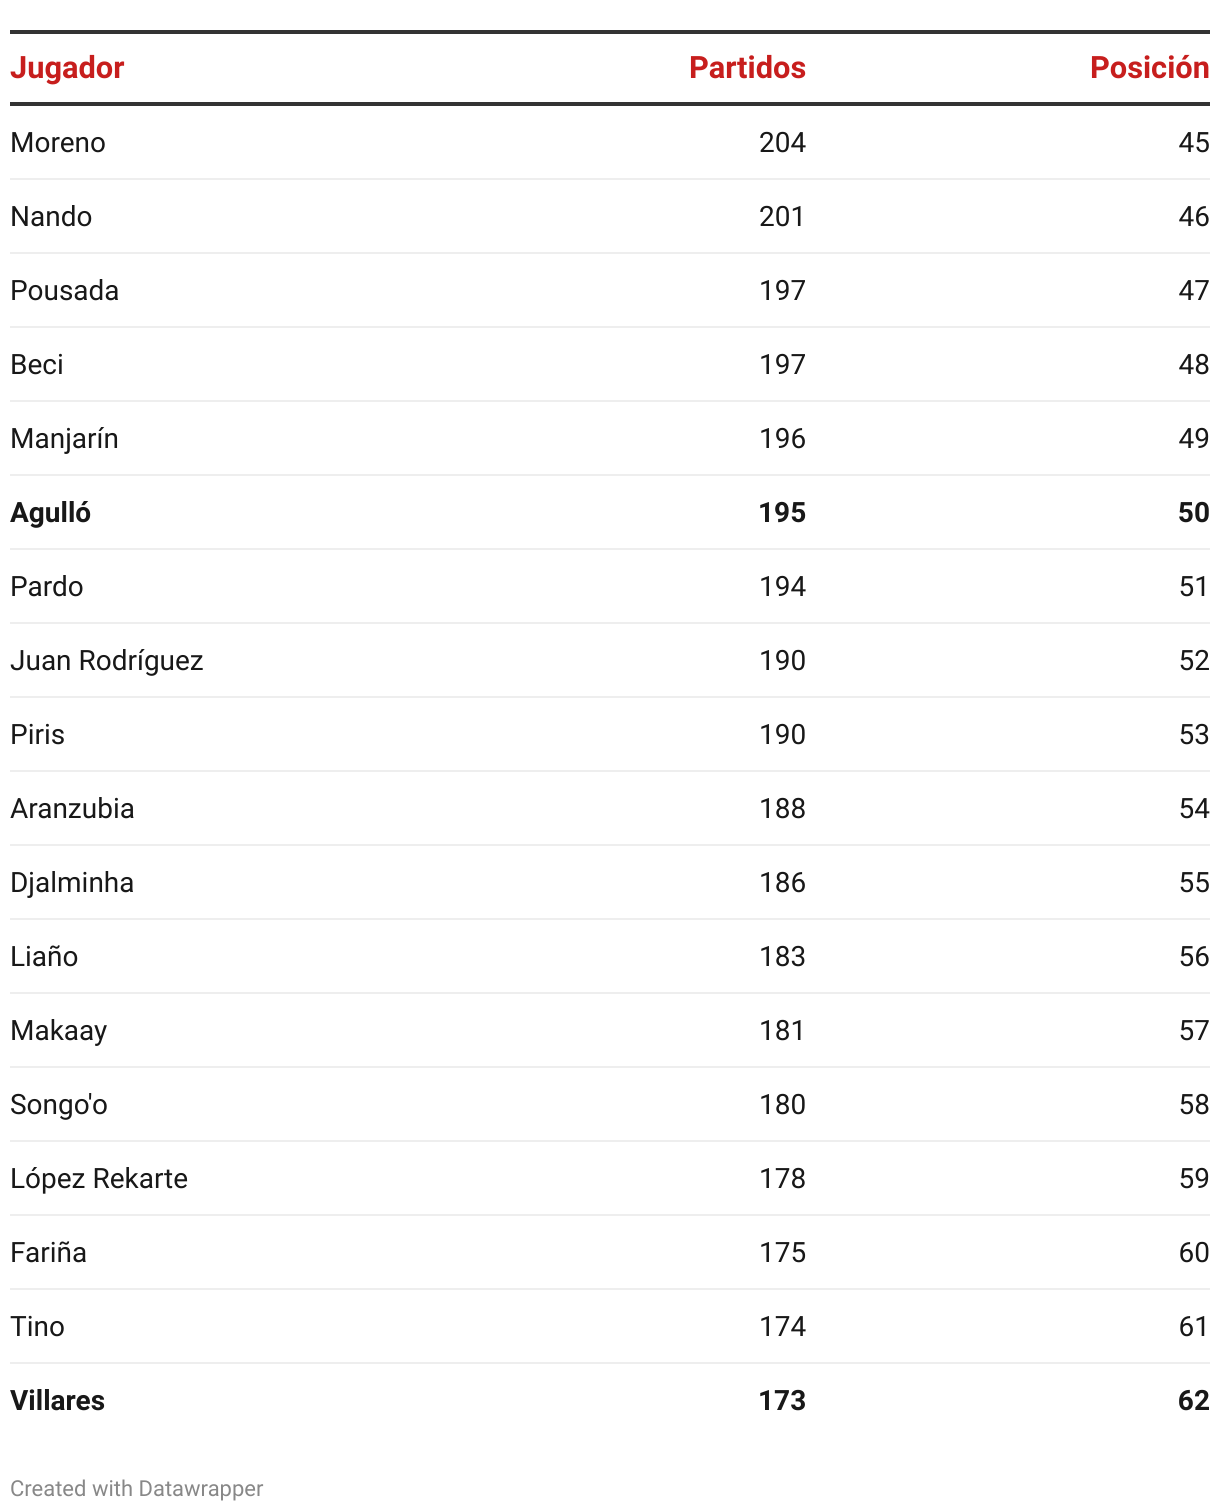Click the Partidos column header
The height and width of the screenshot is (1512, 1220).
tap(747, 68)
